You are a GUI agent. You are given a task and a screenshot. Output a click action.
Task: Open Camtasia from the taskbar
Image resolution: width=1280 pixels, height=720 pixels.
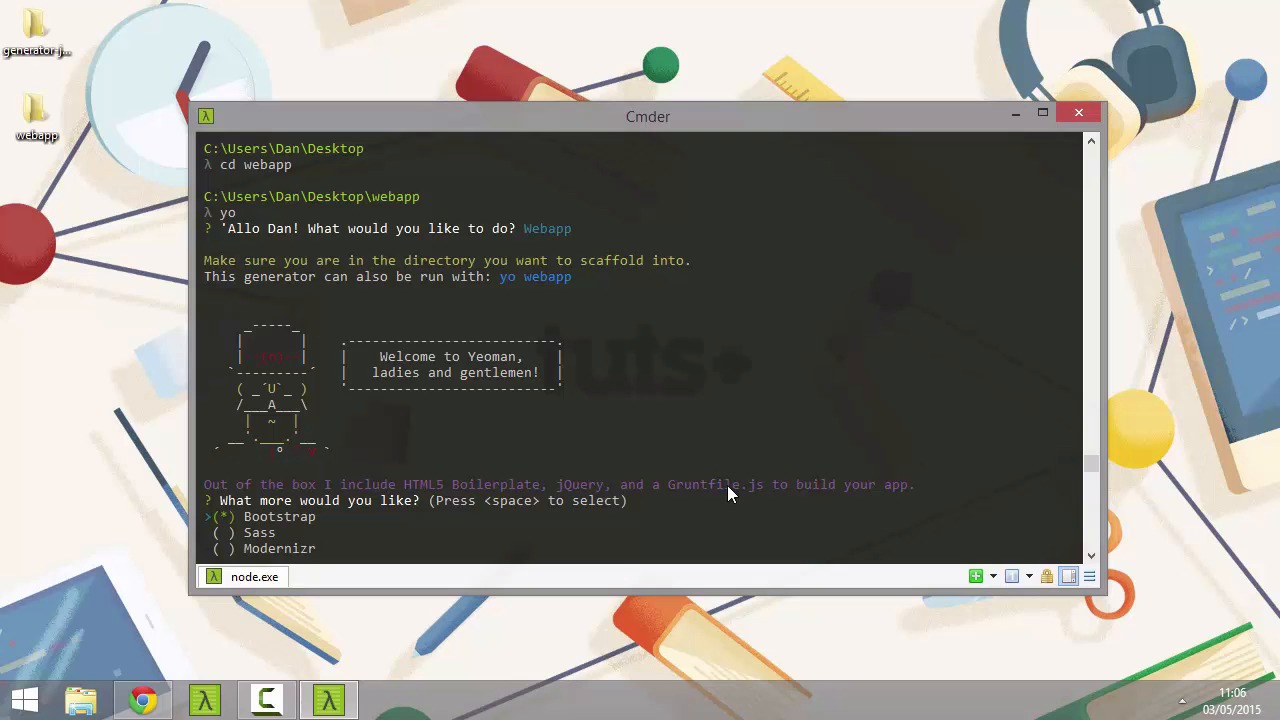(x=267, y=700)
